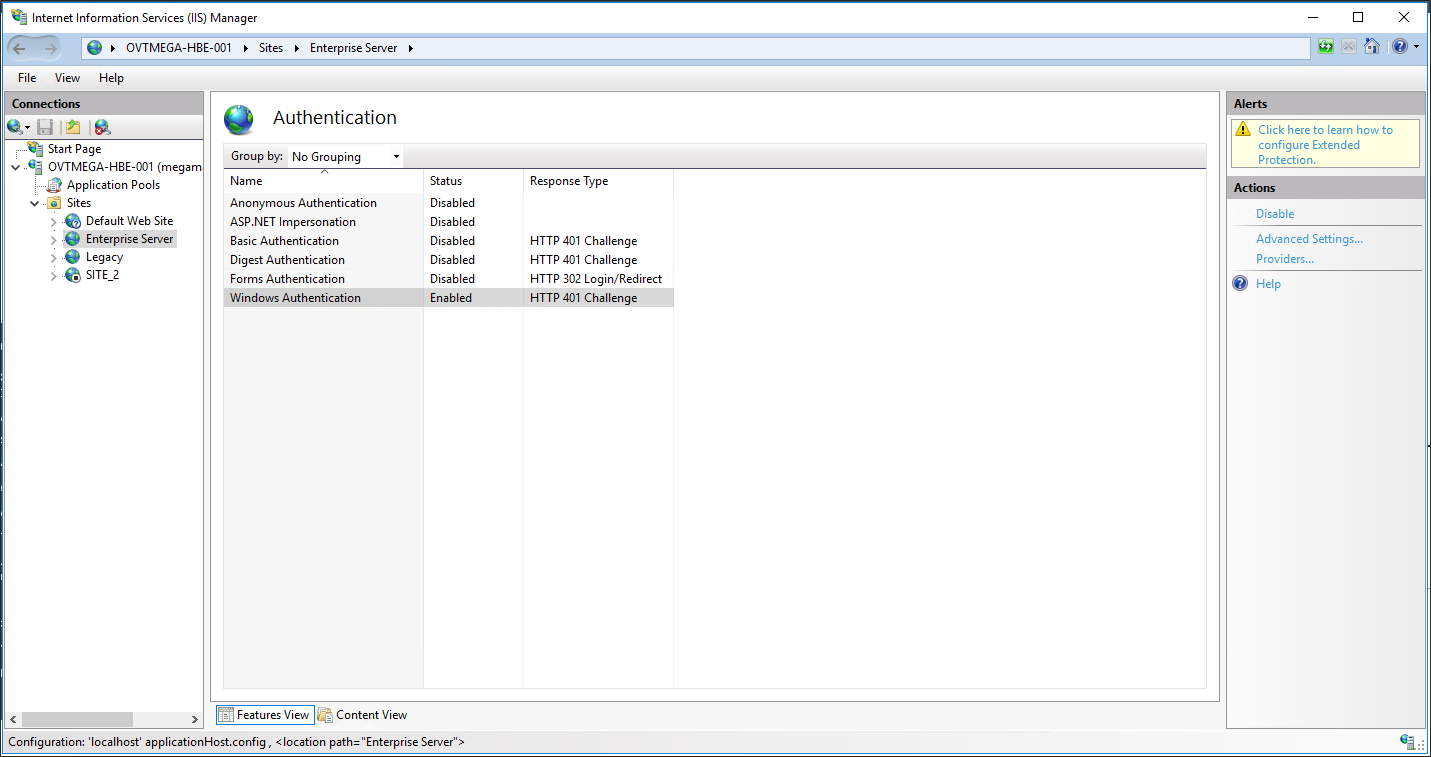Open the File menu

[x=27, y=78]
